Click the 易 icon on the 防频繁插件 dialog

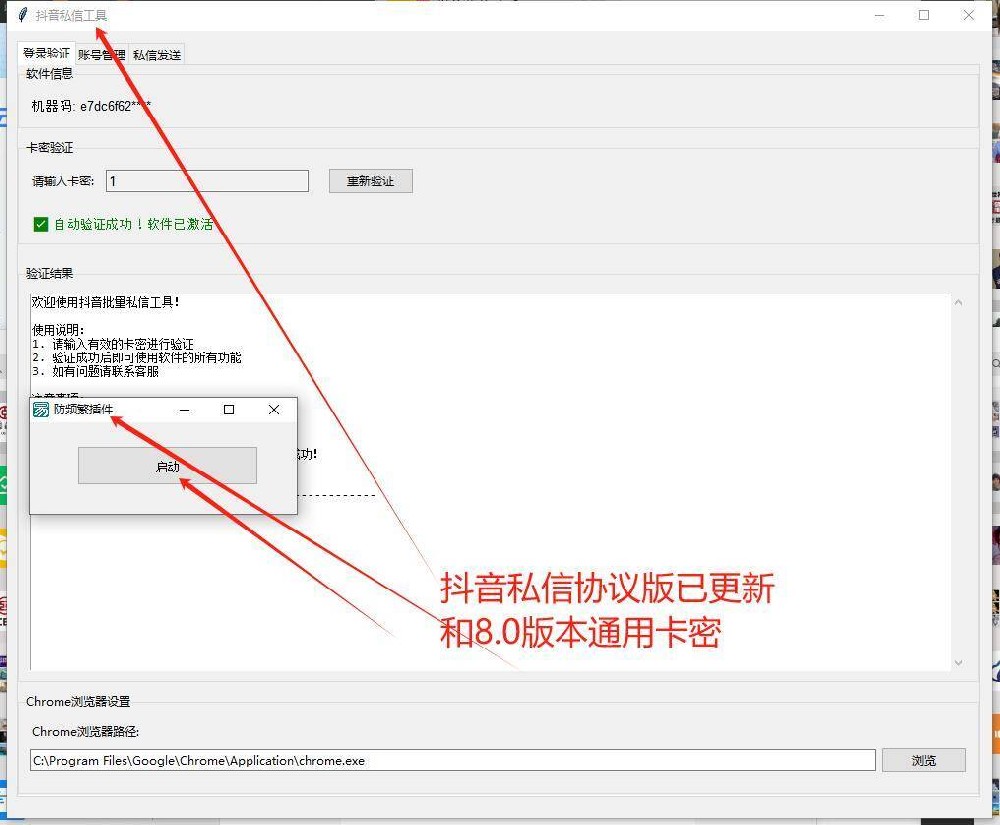[x=39, y=410]
